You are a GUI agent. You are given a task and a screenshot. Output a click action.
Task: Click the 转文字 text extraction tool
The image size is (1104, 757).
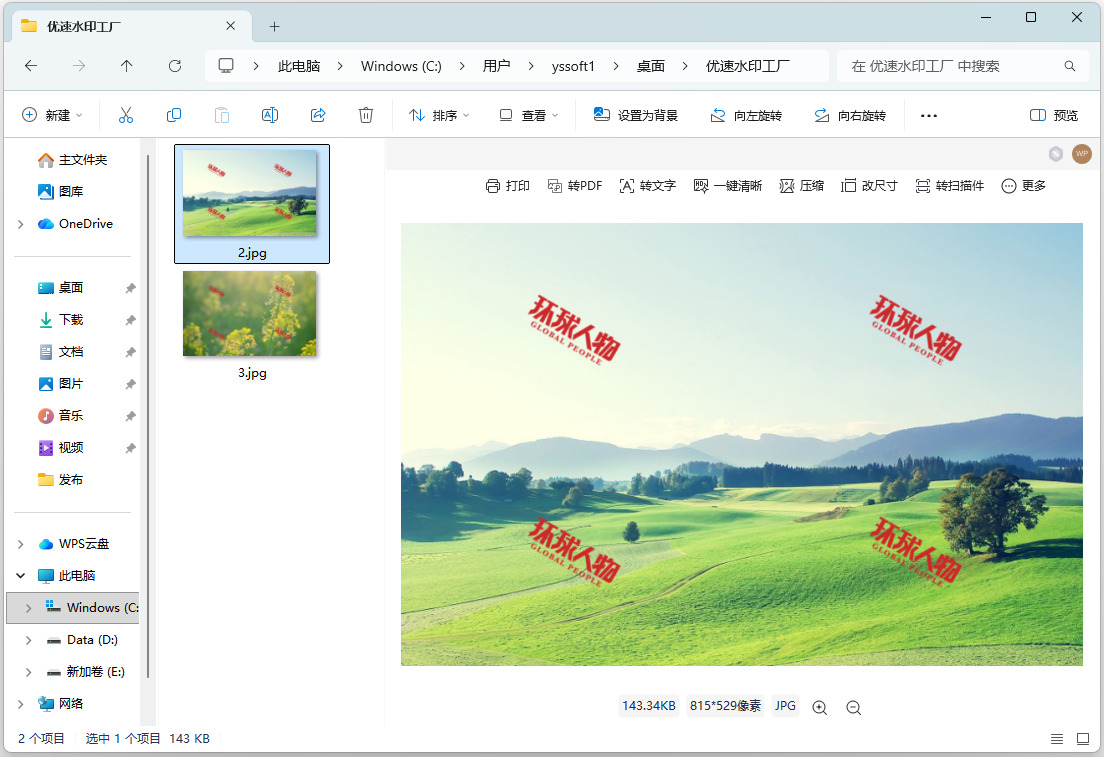(x=648, y=186)
